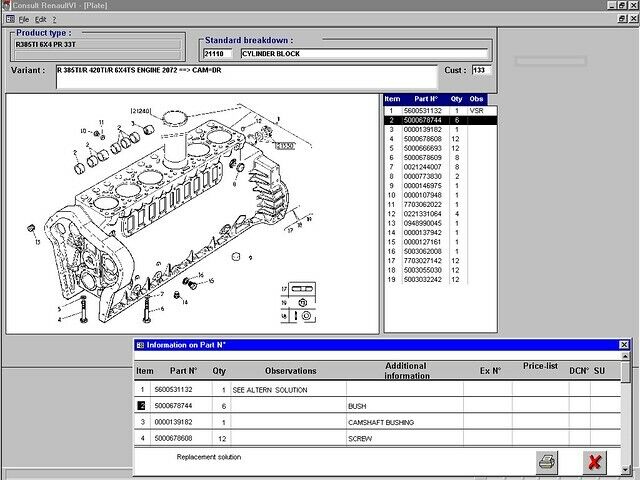Click the Information dialog title bar icon
Screen dimensions: 640x480
pos(140,345)
